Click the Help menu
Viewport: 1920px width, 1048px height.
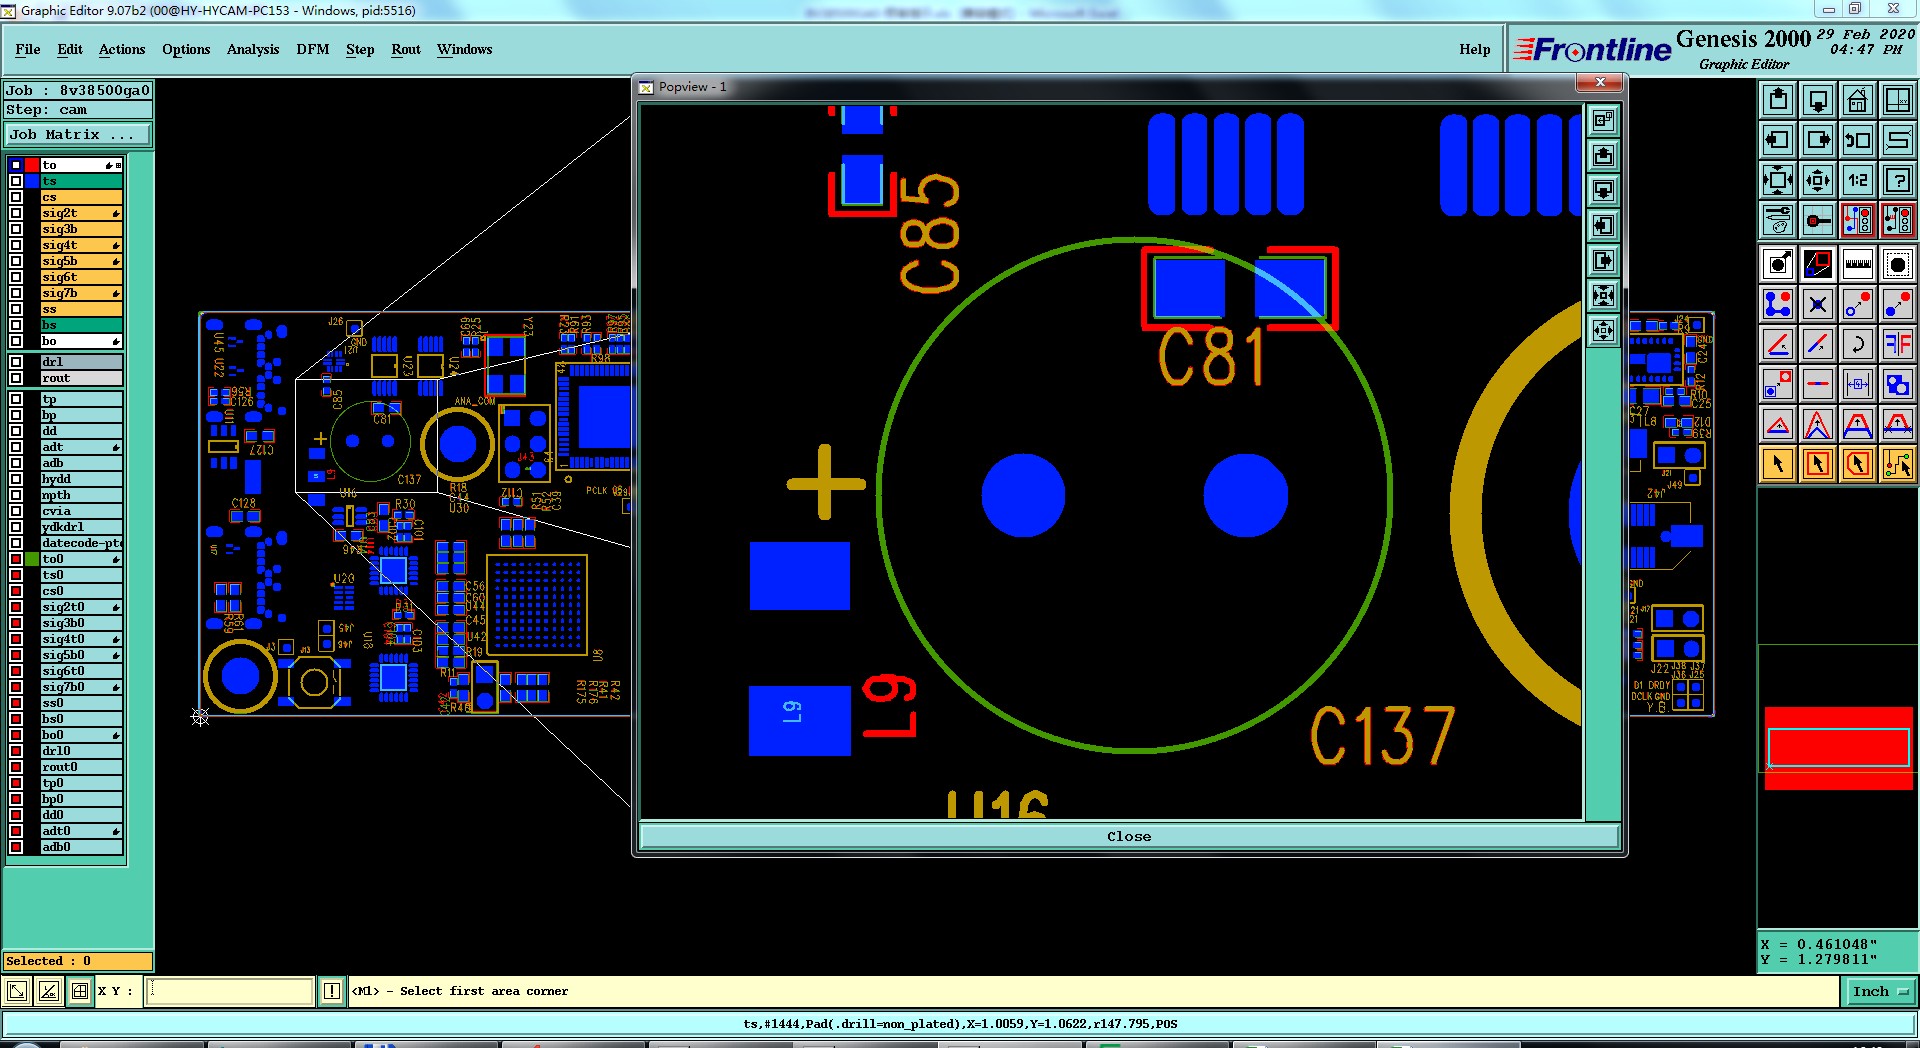point(1474,49)
